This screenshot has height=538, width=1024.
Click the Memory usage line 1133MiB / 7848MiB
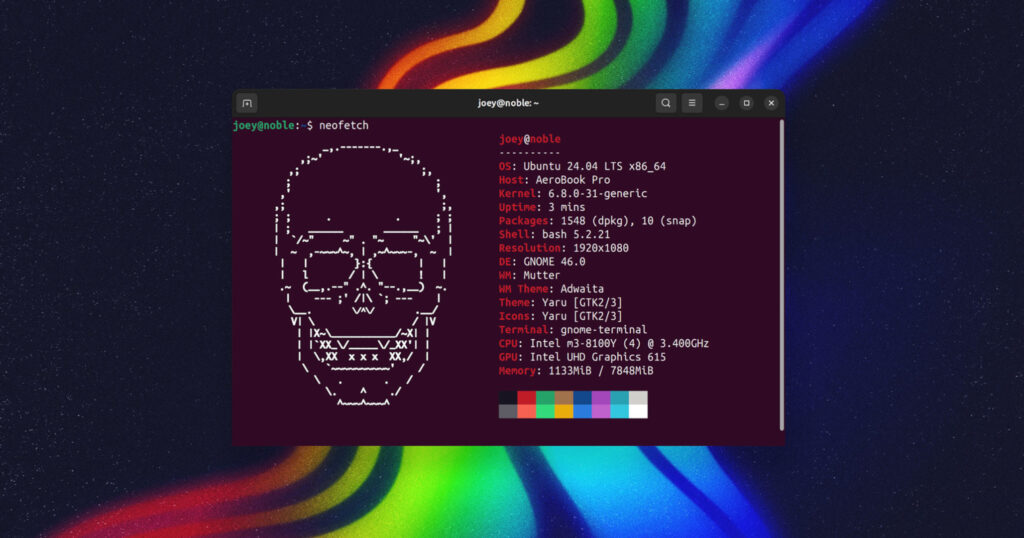click(576, 370)
